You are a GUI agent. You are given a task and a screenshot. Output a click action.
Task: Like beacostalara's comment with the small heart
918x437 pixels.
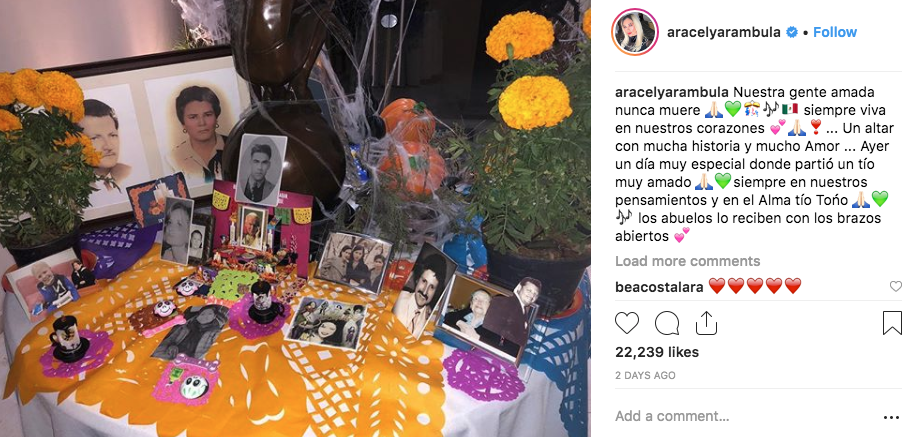point(896,286)
